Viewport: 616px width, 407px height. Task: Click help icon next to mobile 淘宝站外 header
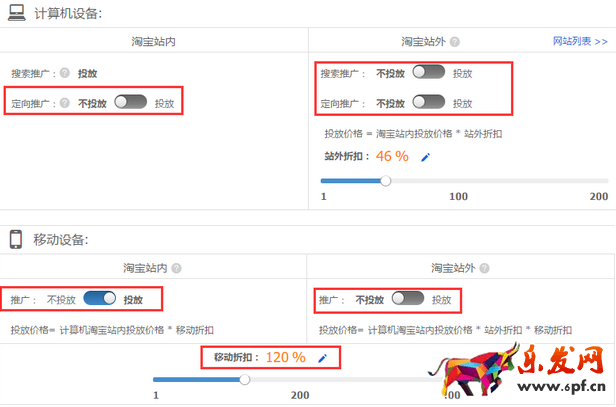click(x=484, y=269)
